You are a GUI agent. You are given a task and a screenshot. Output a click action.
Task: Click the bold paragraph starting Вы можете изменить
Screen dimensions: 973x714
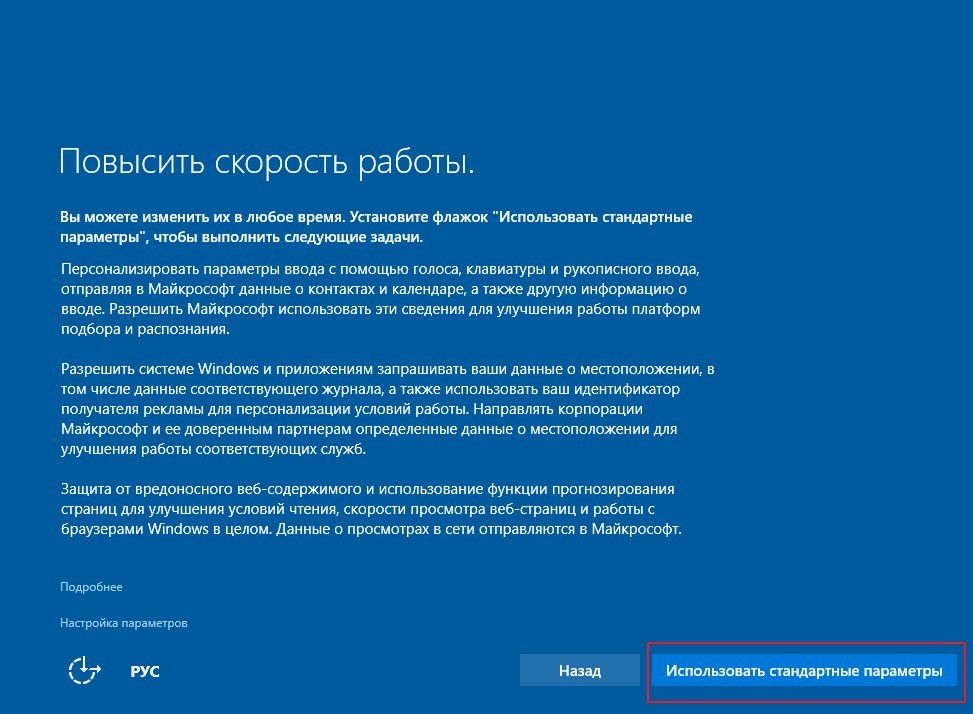(x=376, y=227)
